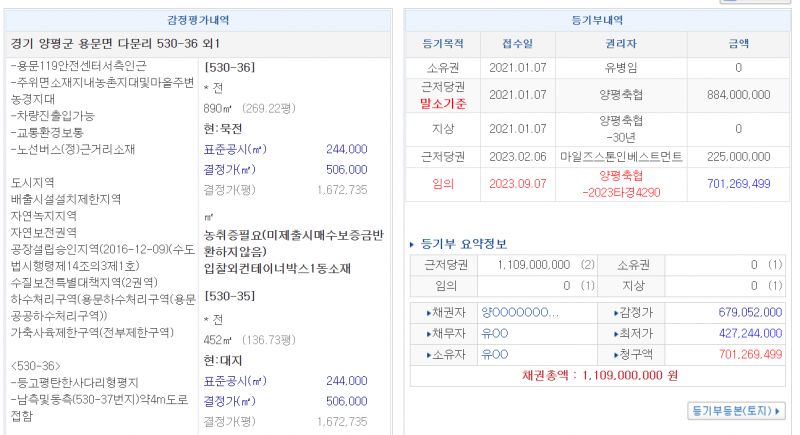The image size is (800, 435).
Task: Click the 등기목적 column header
Action: [x=442, y=44]
